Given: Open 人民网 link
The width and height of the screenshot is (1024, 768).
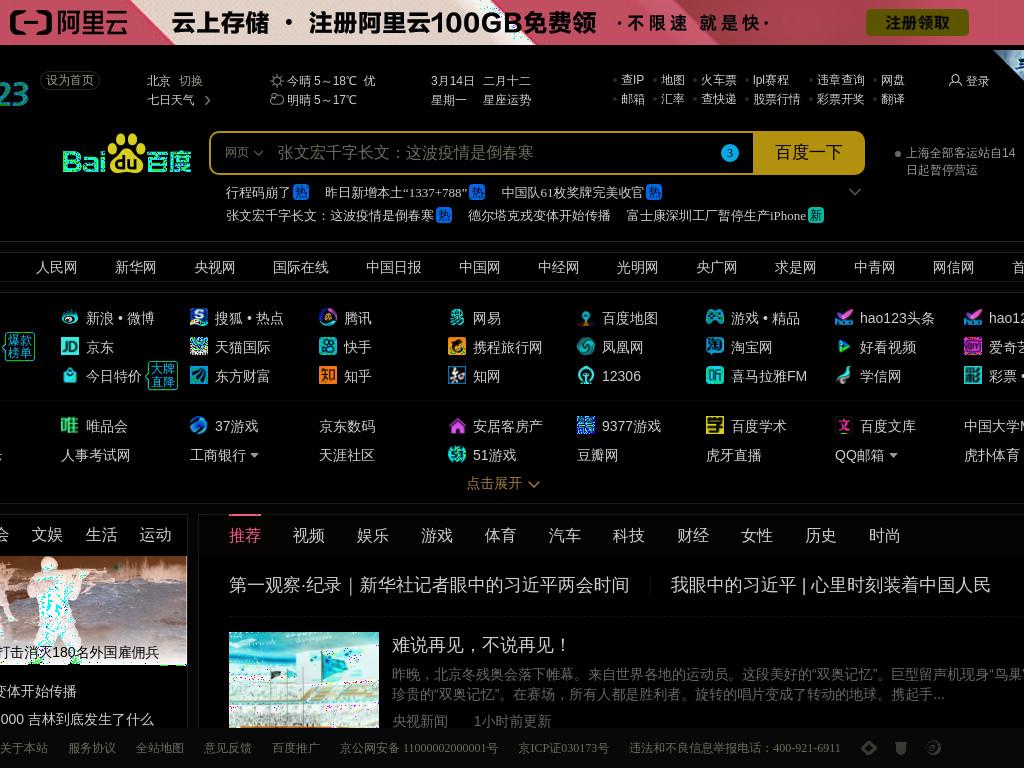Looking at the screenshot, I should [56, 267].
